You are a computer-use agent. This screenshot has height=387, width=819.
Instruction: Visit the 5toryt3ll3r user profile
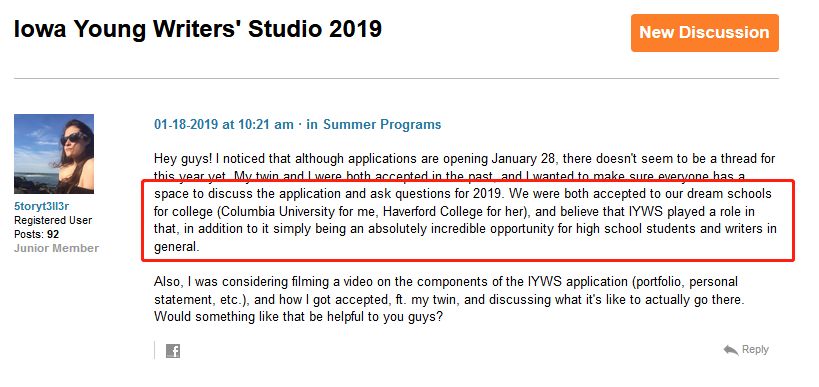42,207
